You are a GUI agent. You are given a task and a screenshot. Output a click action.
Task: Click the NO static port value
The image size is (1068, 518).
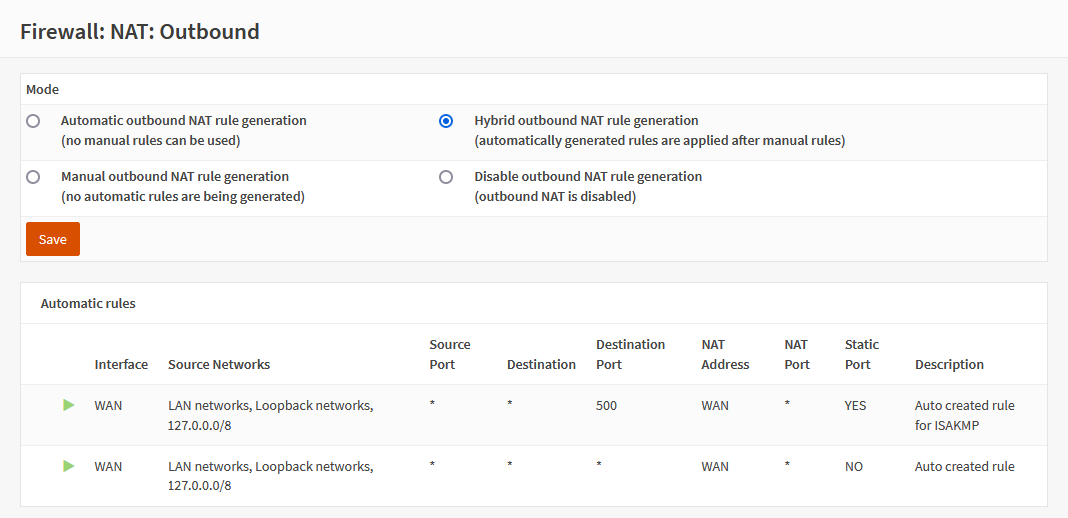point(853,467)
